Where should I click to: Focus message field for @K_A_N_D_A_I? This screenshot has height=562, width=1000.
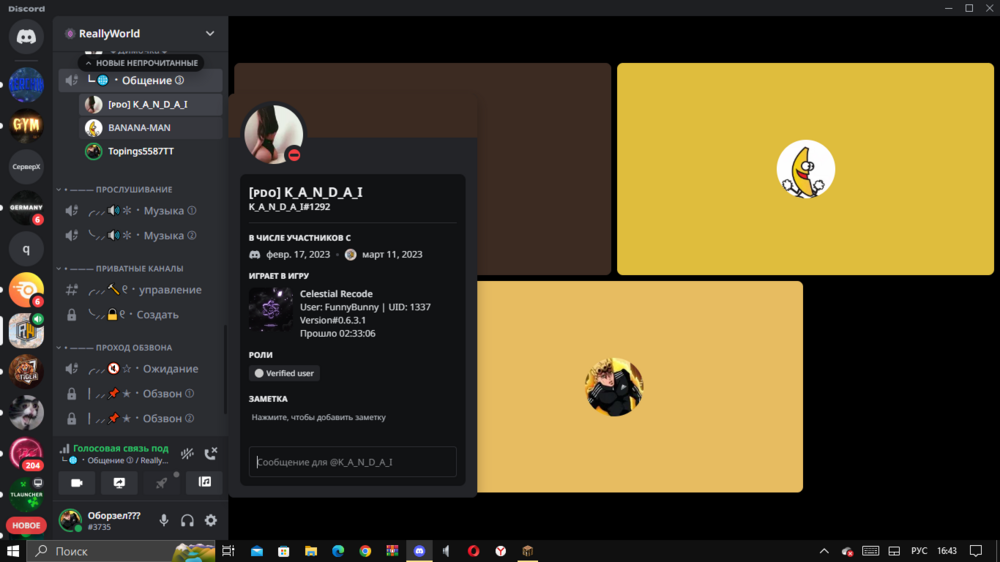pos(352,462)
